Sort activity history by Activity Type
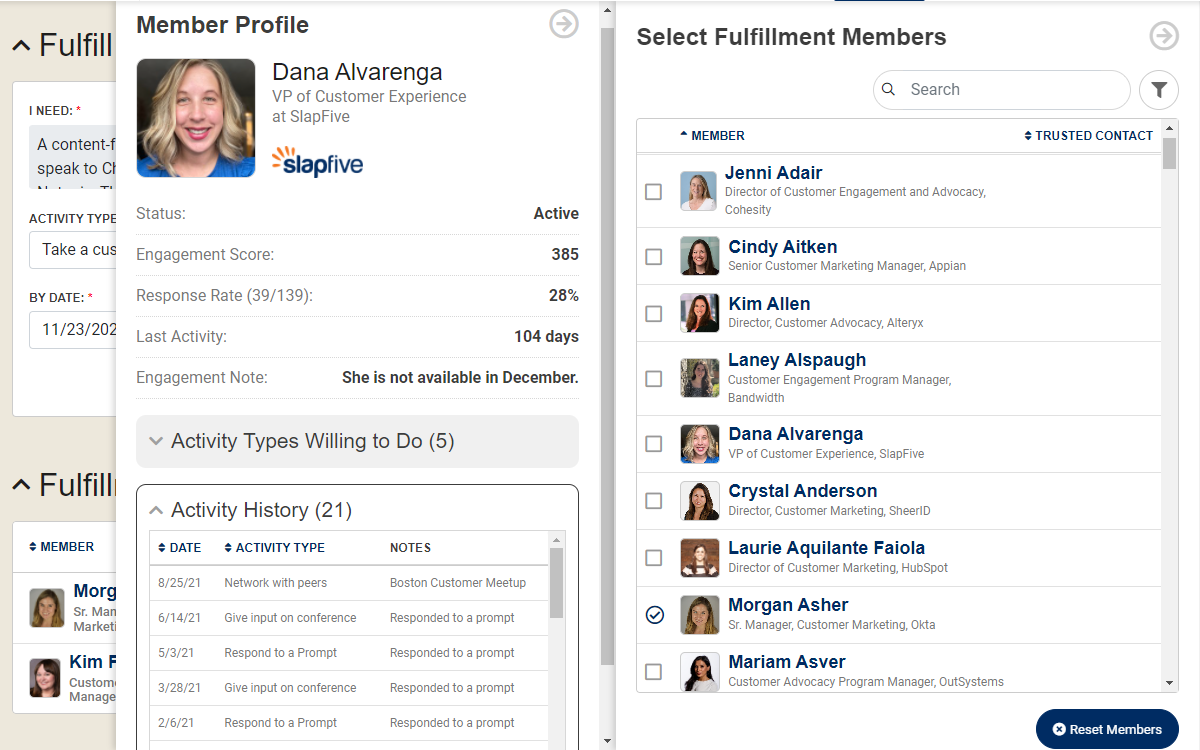This screenshot has width=1200, height=750. (274, 548)
